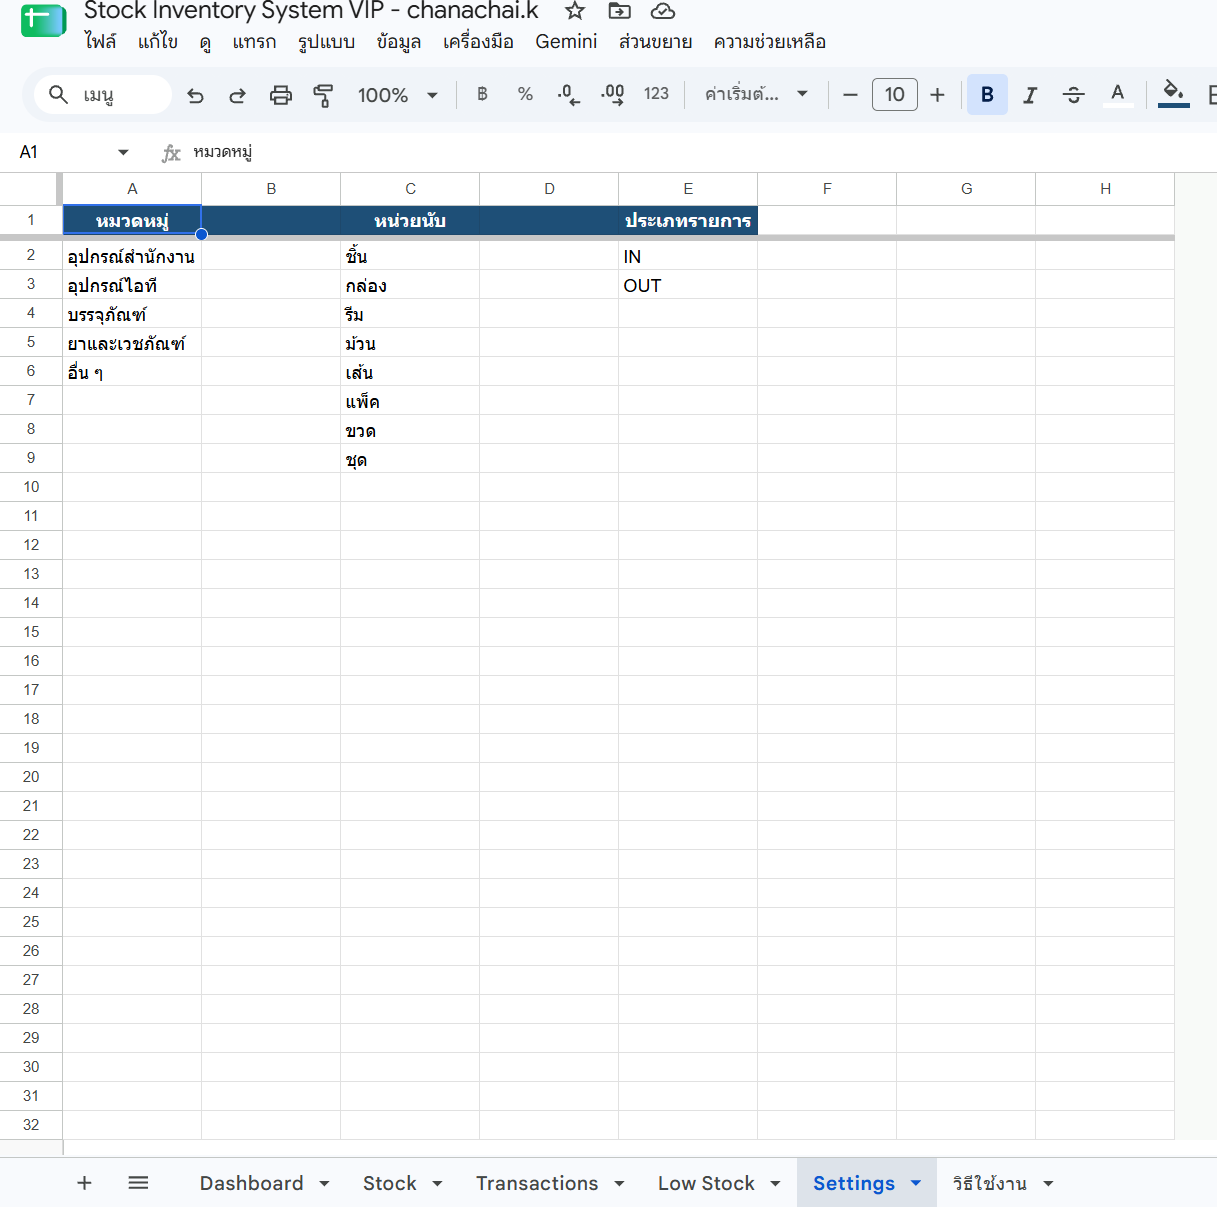This screenshot has width=1217, height=1207.
Task: Add a new sheet
Action: coord(85,1183)
